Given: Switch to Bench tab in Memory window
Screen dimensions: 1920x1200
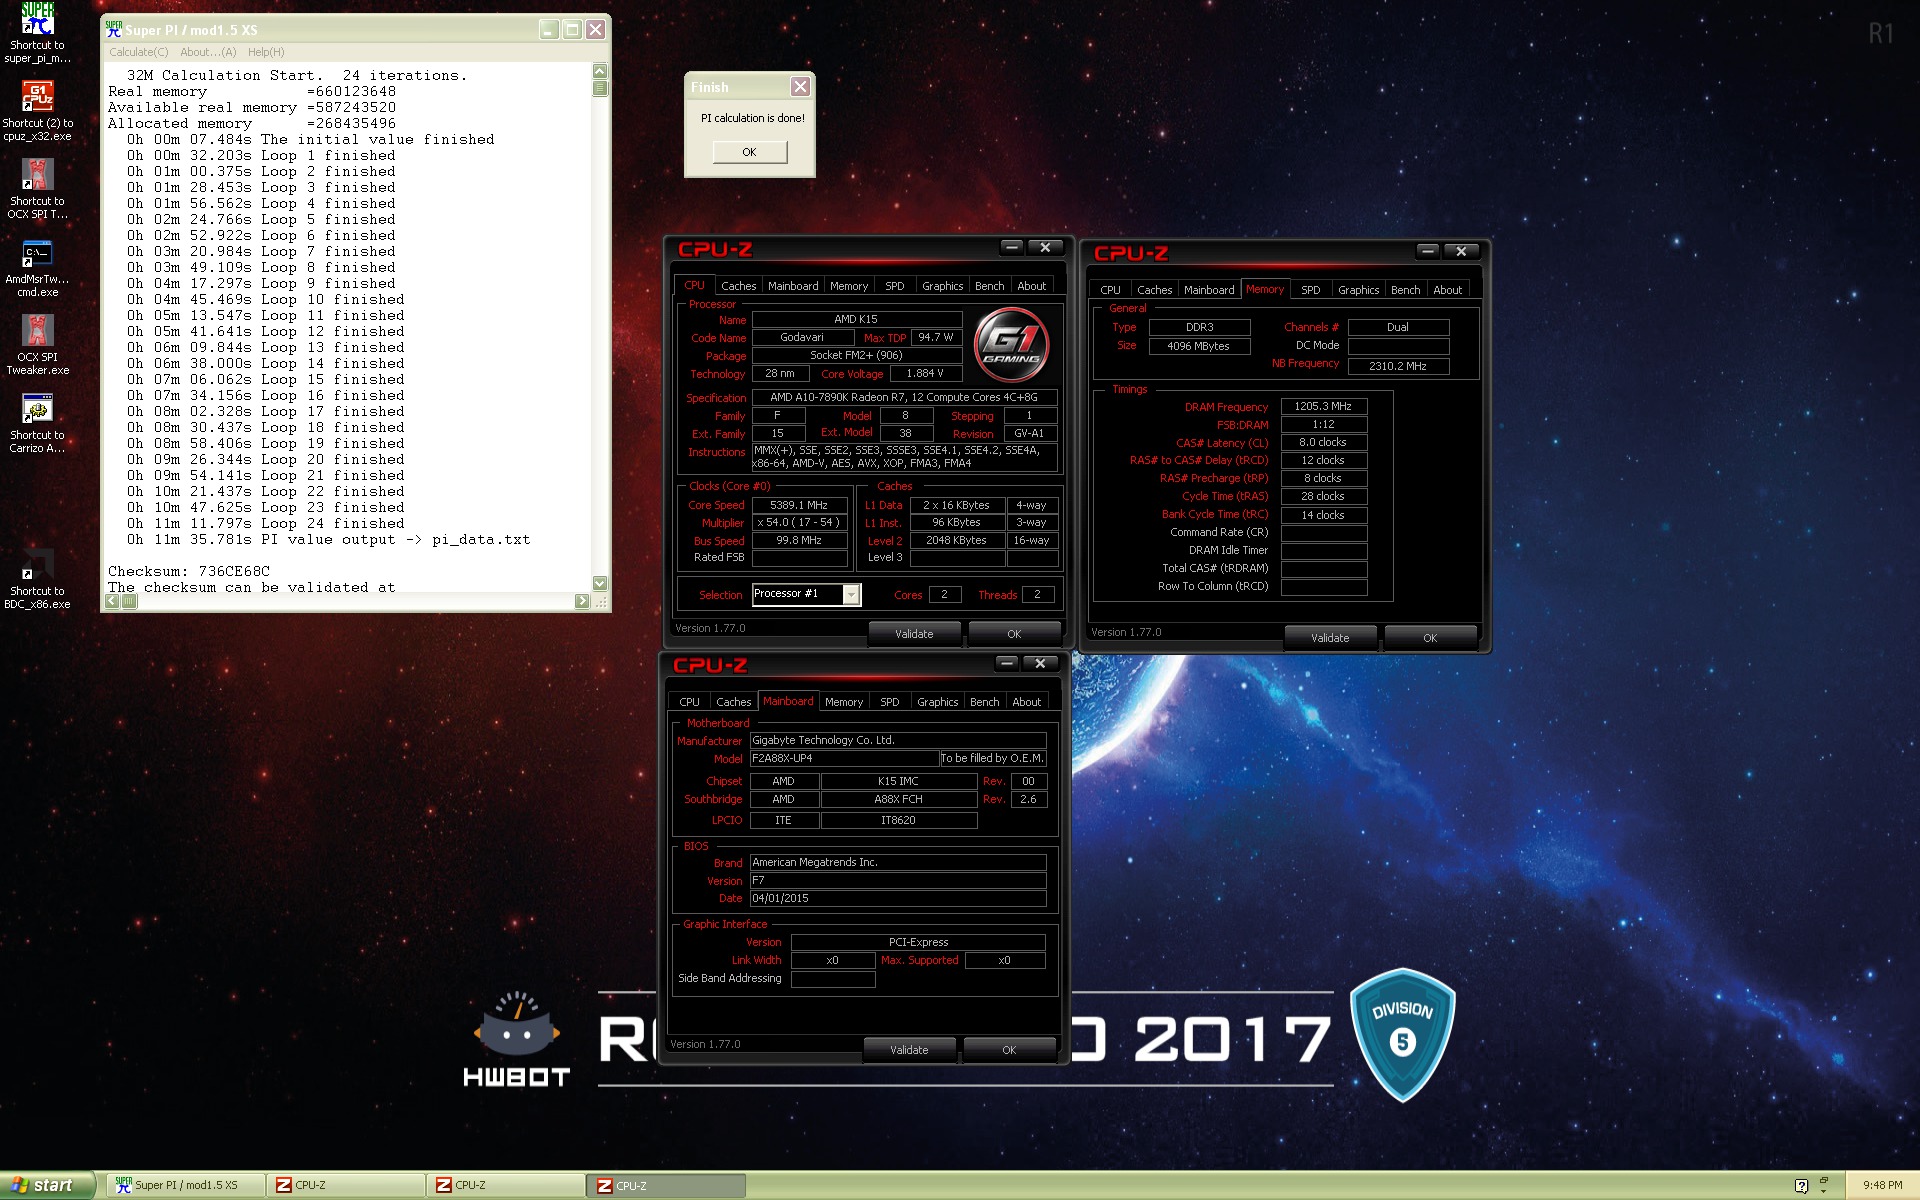Looking at the screenshot, I should click(1405, 290).
